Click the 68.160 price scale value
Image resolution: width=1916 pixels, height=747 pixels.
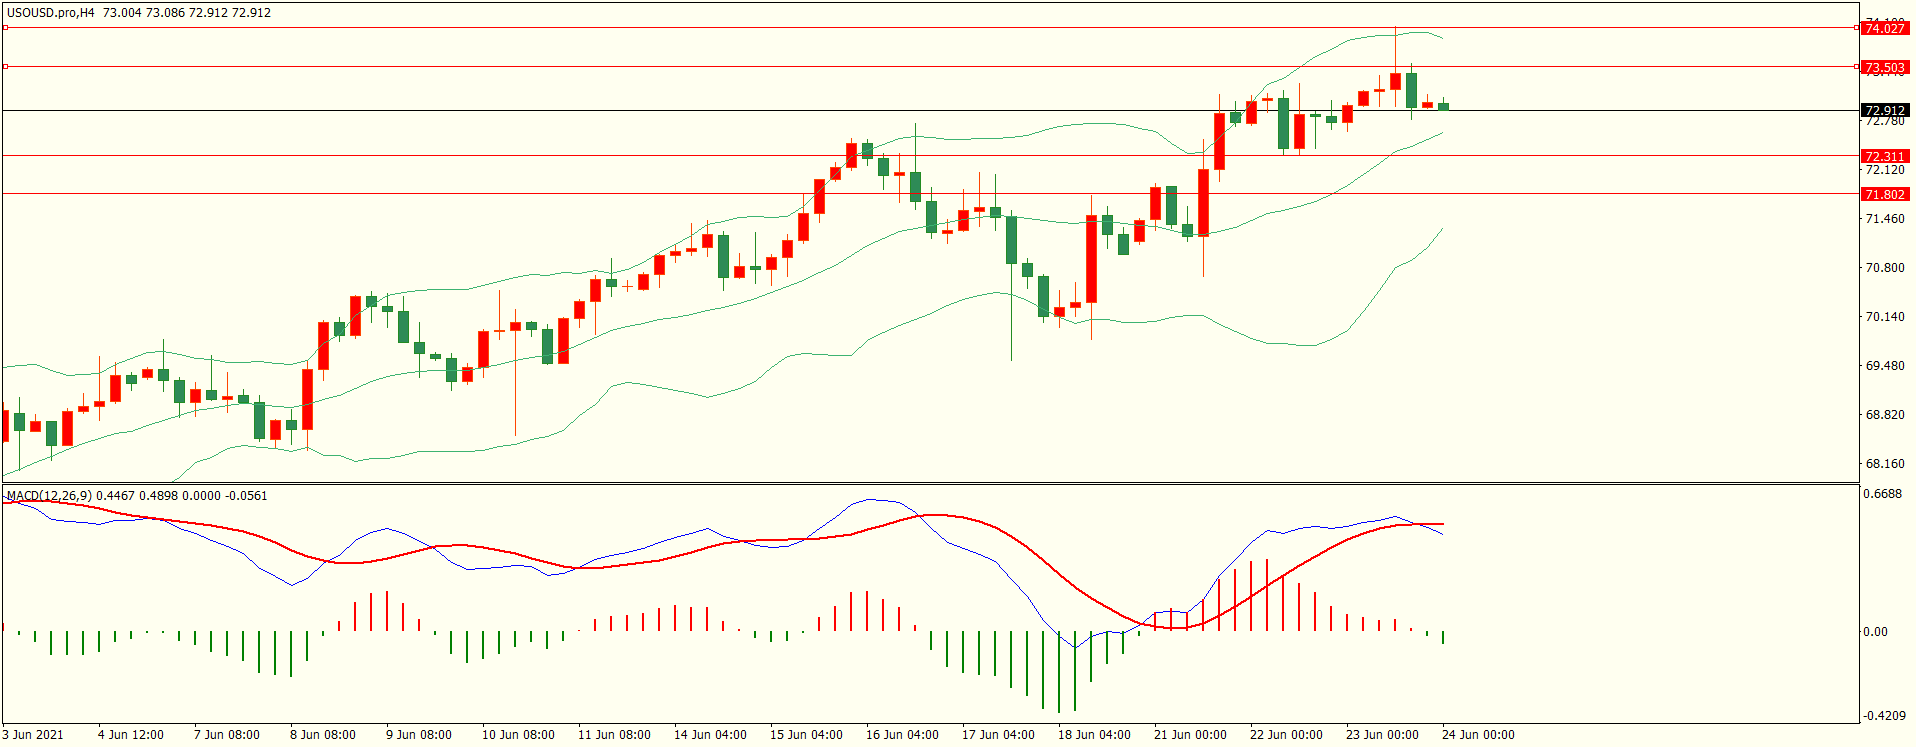(x=1885, y=464)
